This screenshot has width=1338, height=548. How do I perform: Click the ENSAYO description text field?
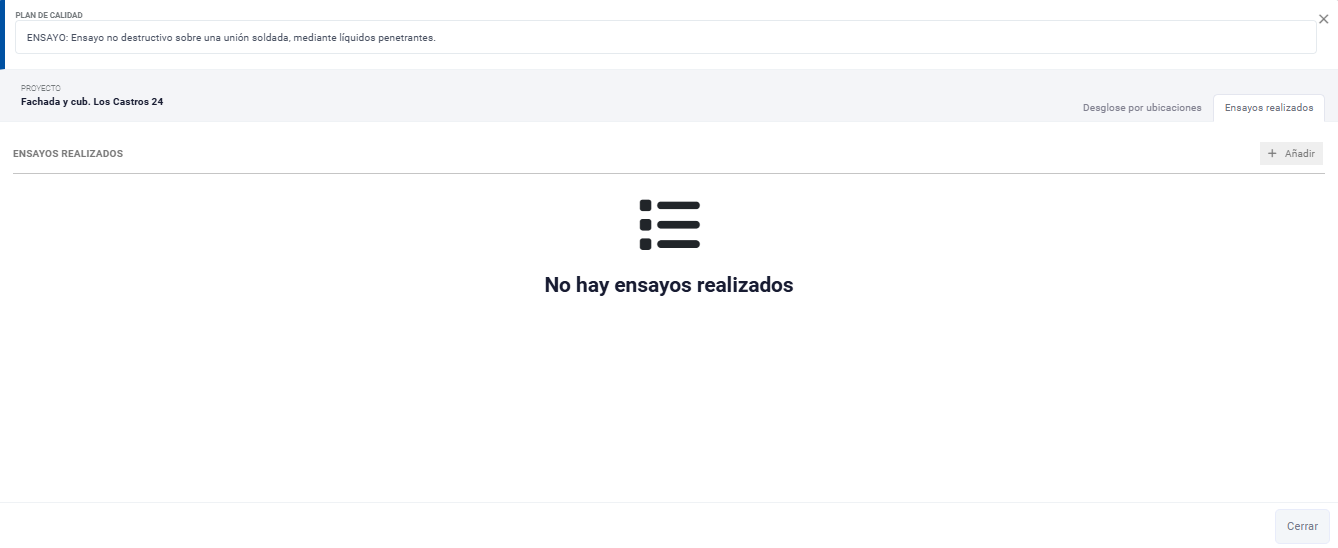tap(665, 38)
